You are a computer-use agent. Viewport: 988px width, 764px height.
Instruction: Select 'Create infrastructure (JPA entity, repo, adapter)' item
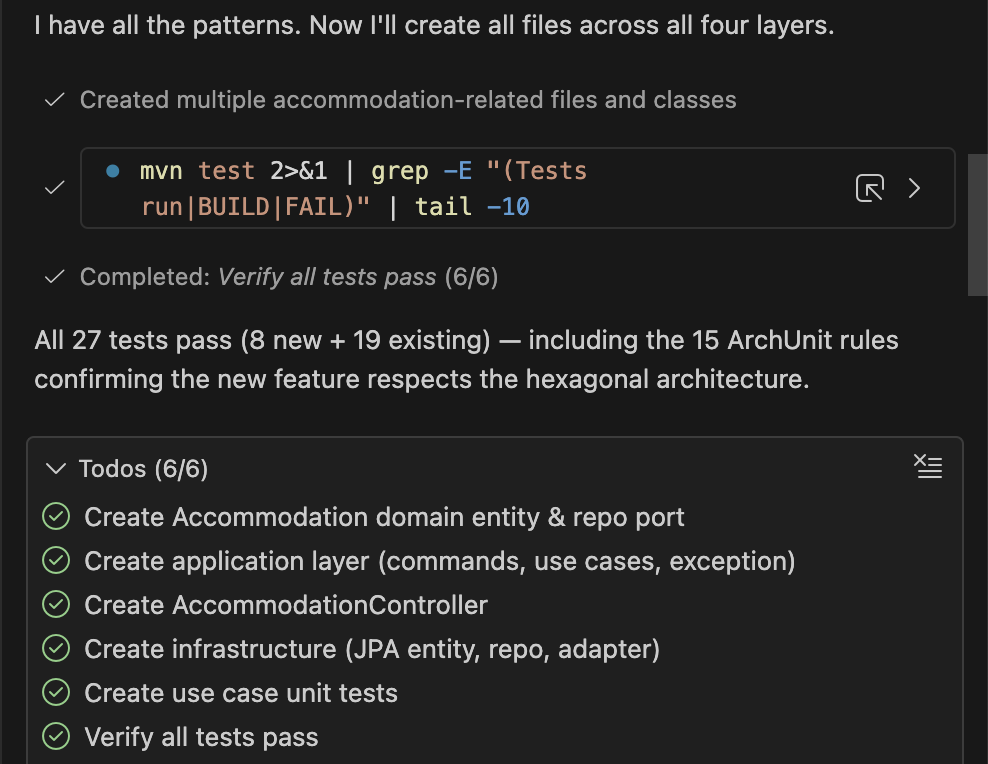(372, 649)
